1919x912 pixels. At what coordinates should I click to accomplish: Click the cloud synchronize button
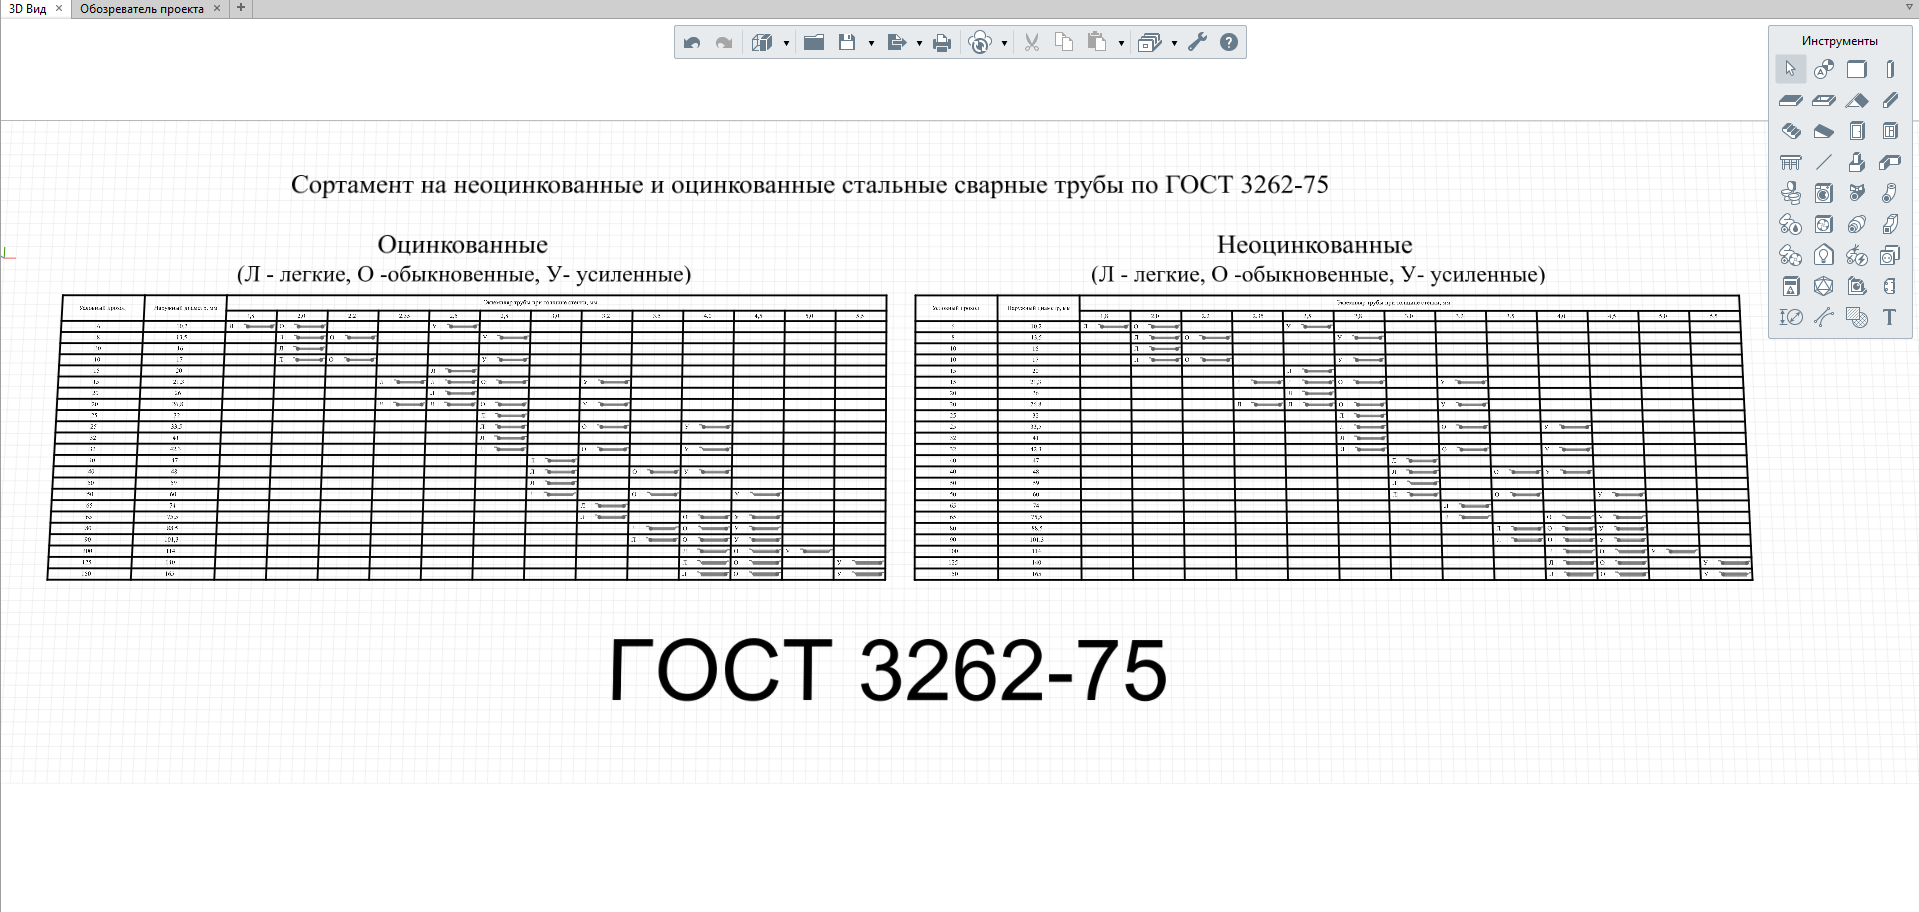pyautogui.click(x=980, y=42)
